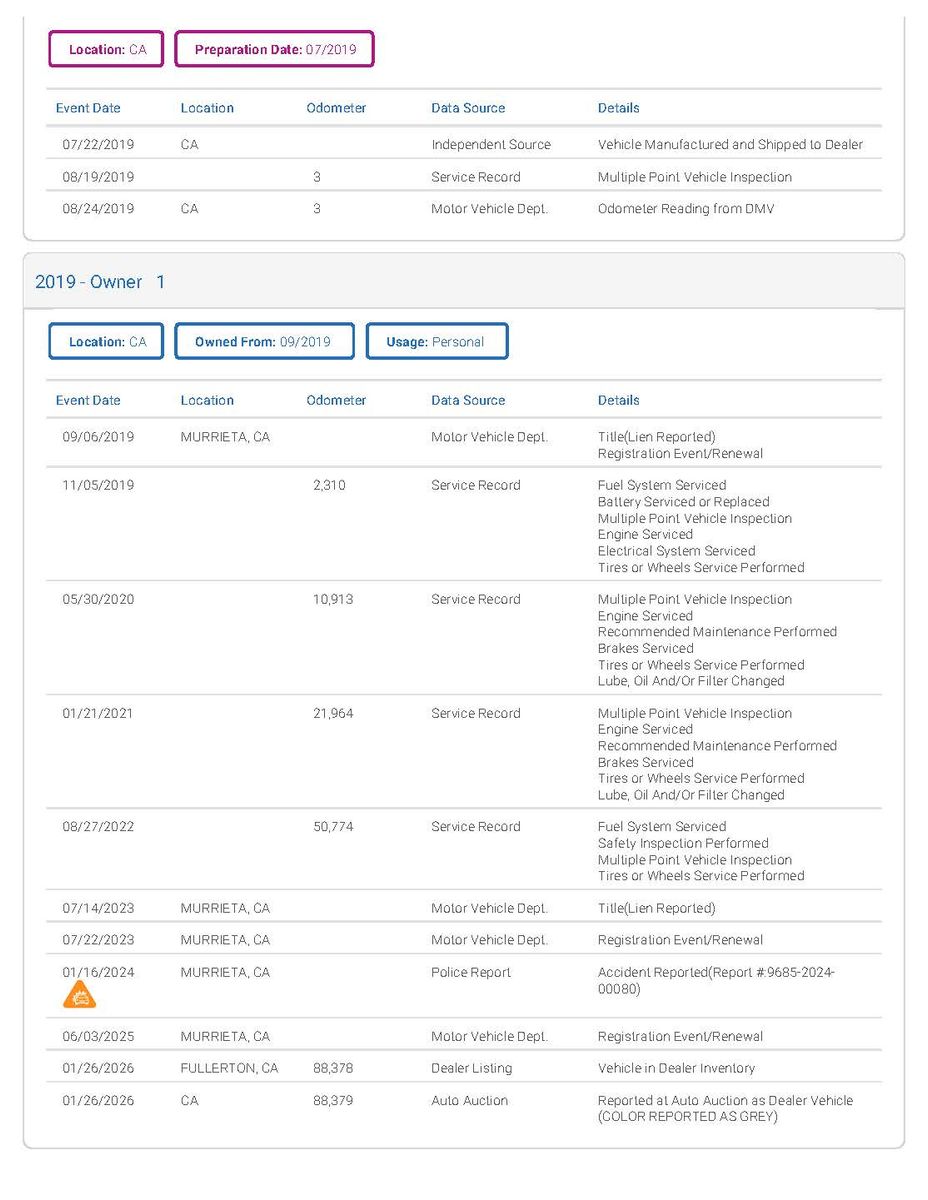The image size is (928, 1200).
Task: Select the Preparation Date: 07/2019 badge
Action: coord(274,49)
